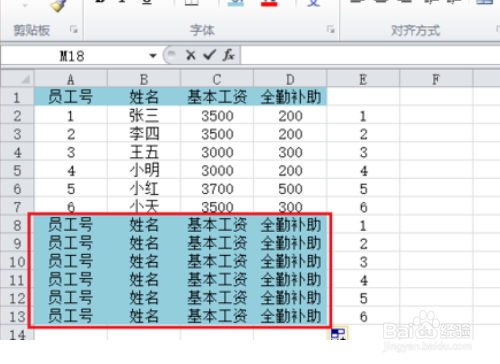The height and width of the screenshot is (364, 500).
Task: Click cell E7 containing 6
Action: (x=363, y=207)
